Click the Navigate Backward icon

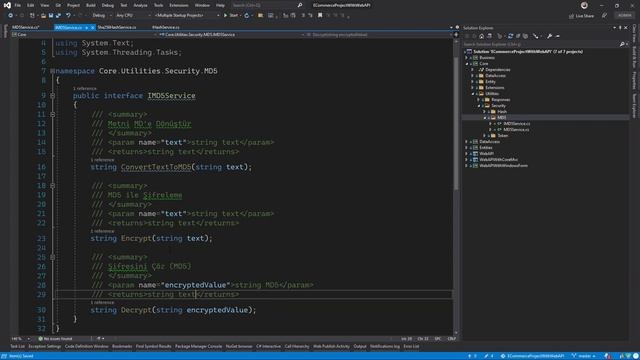click(x=10, y=16)
